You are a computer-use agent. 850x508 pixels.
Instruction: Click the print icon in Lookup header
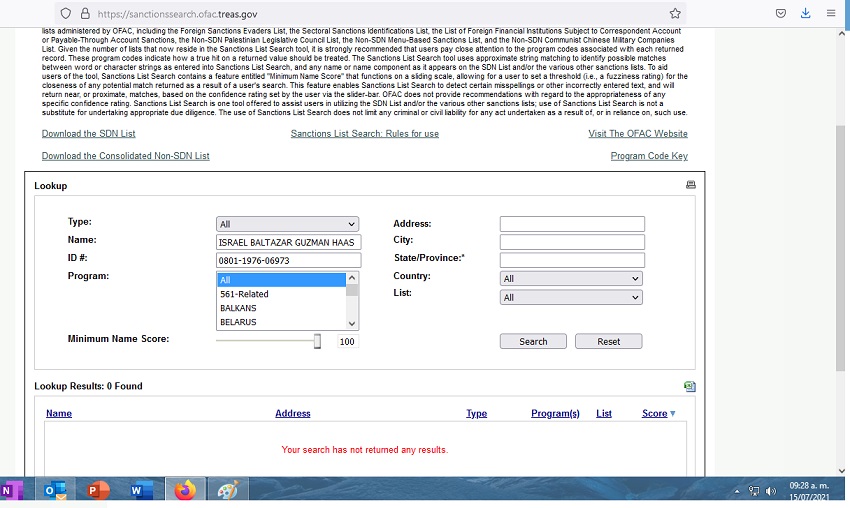point(690,185)
